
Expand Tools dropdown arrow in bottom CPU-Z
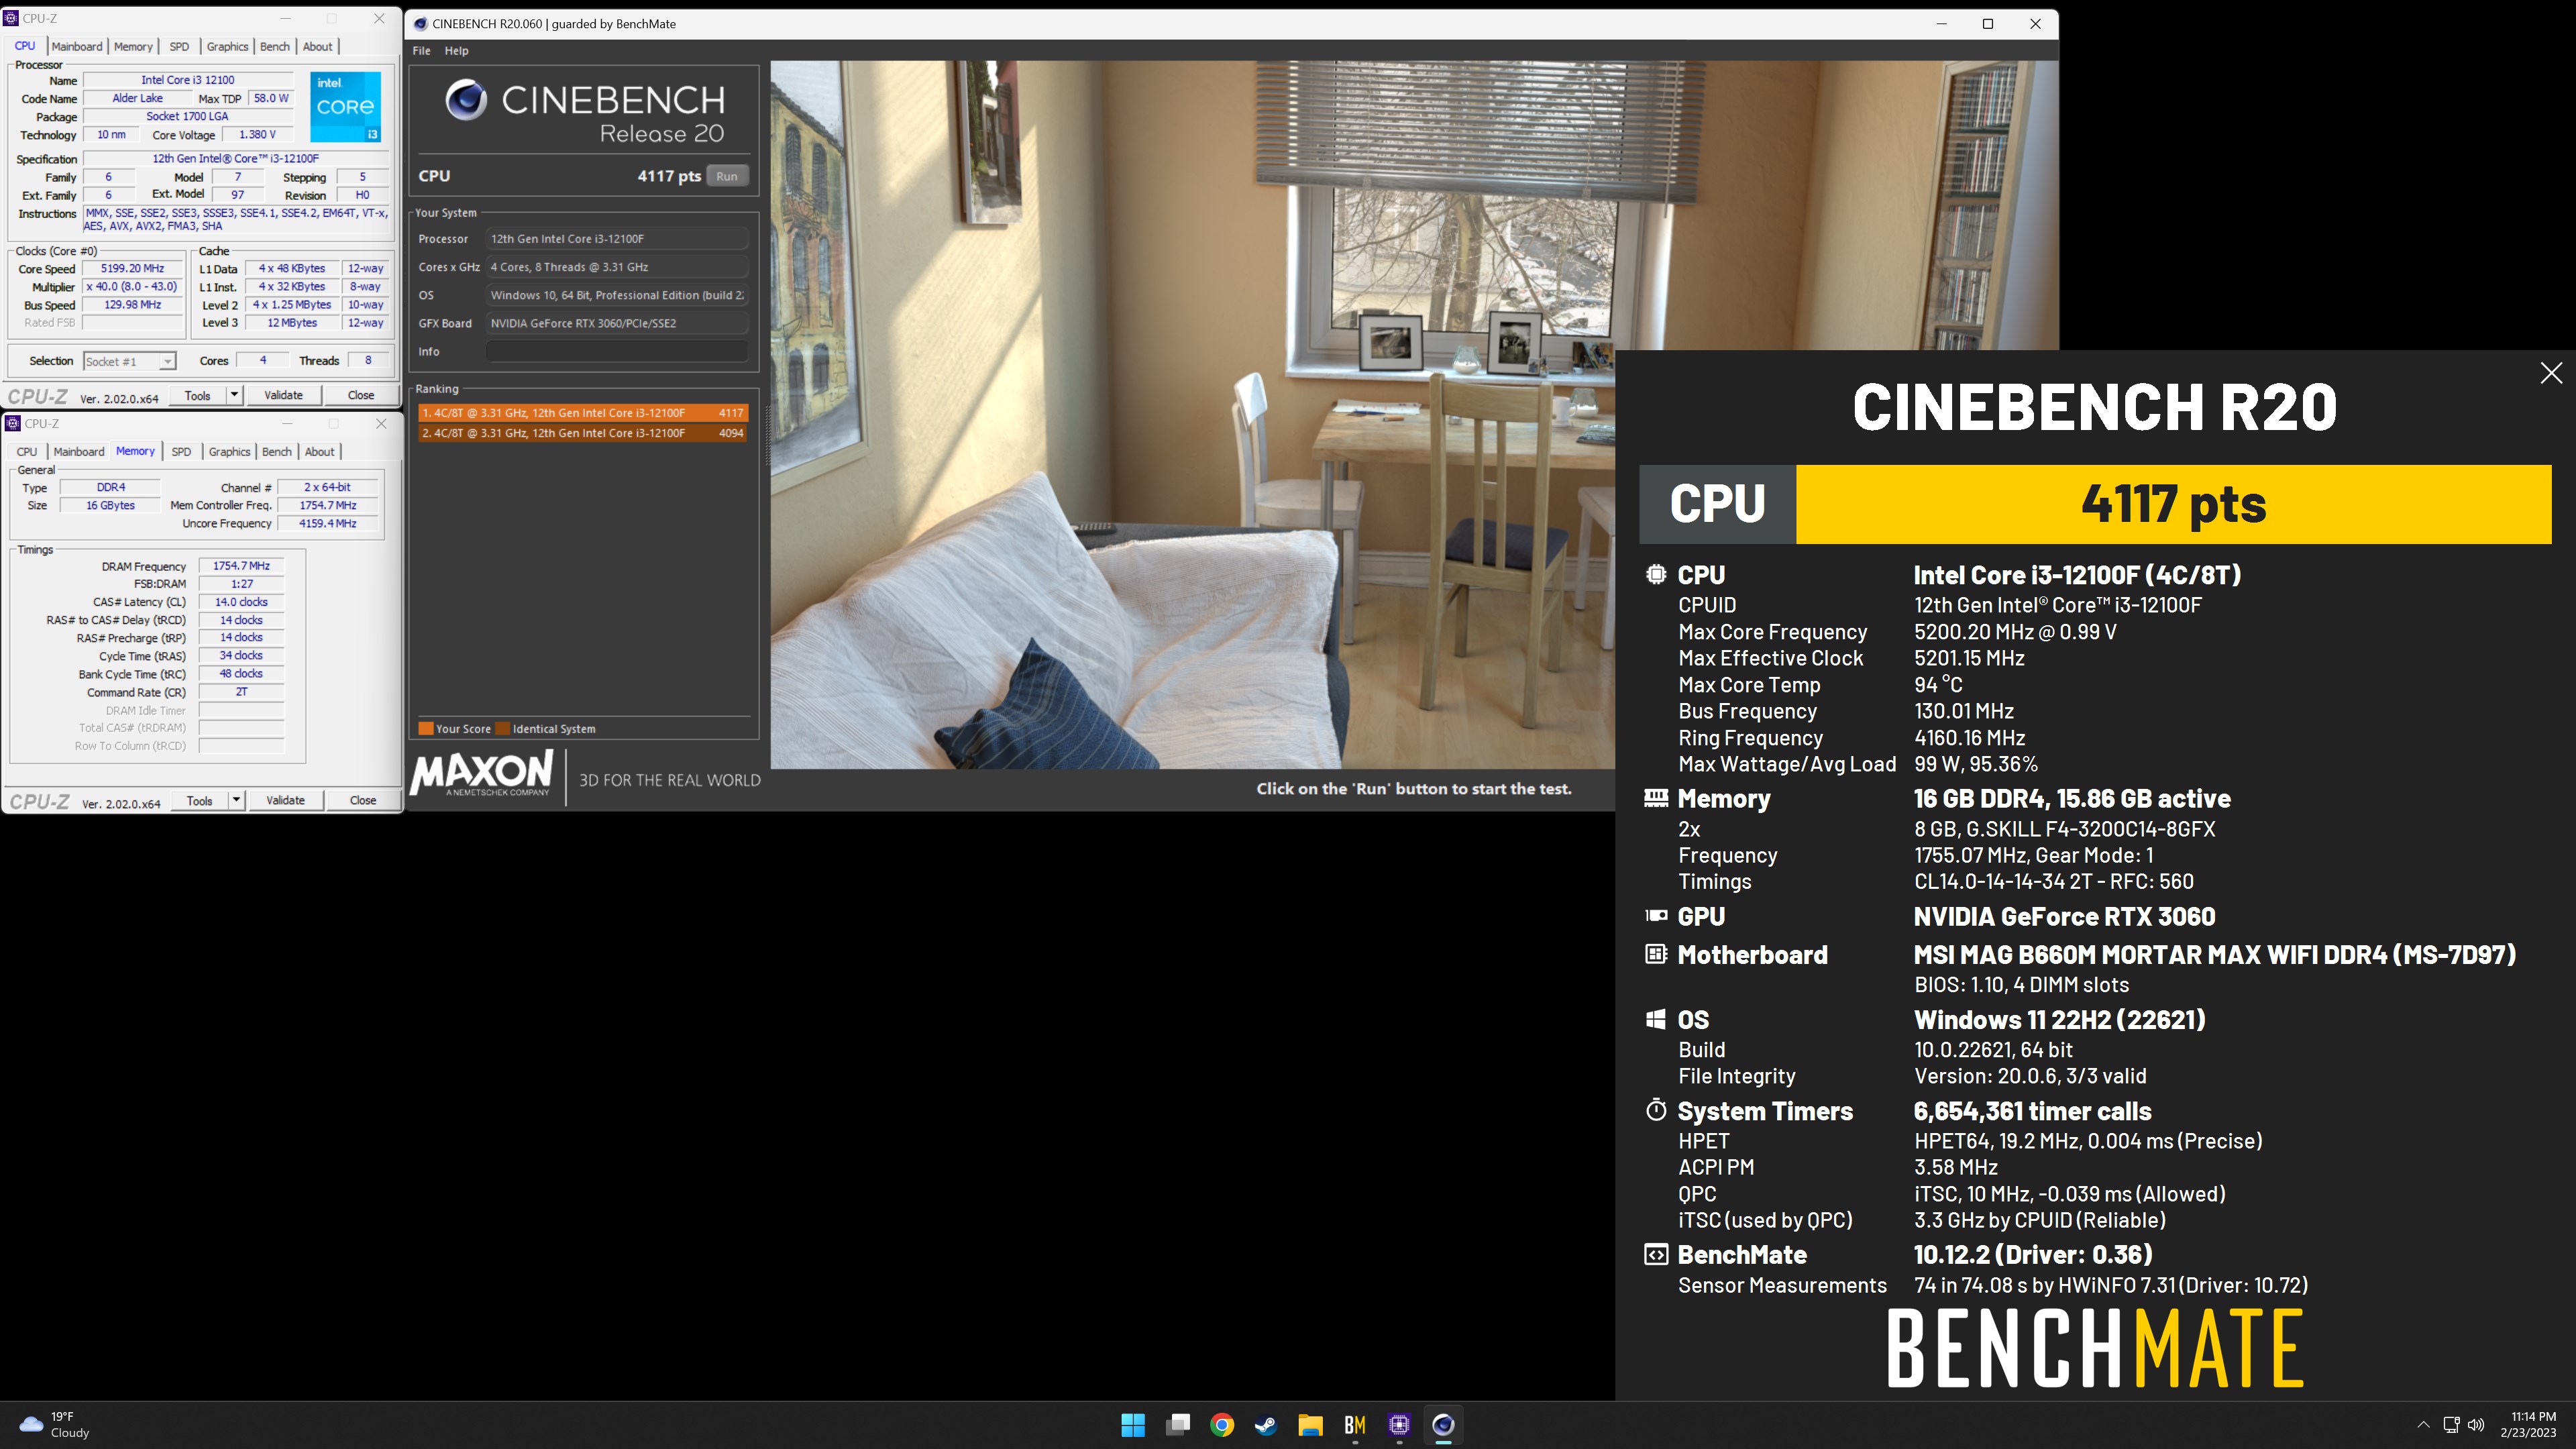236,800
